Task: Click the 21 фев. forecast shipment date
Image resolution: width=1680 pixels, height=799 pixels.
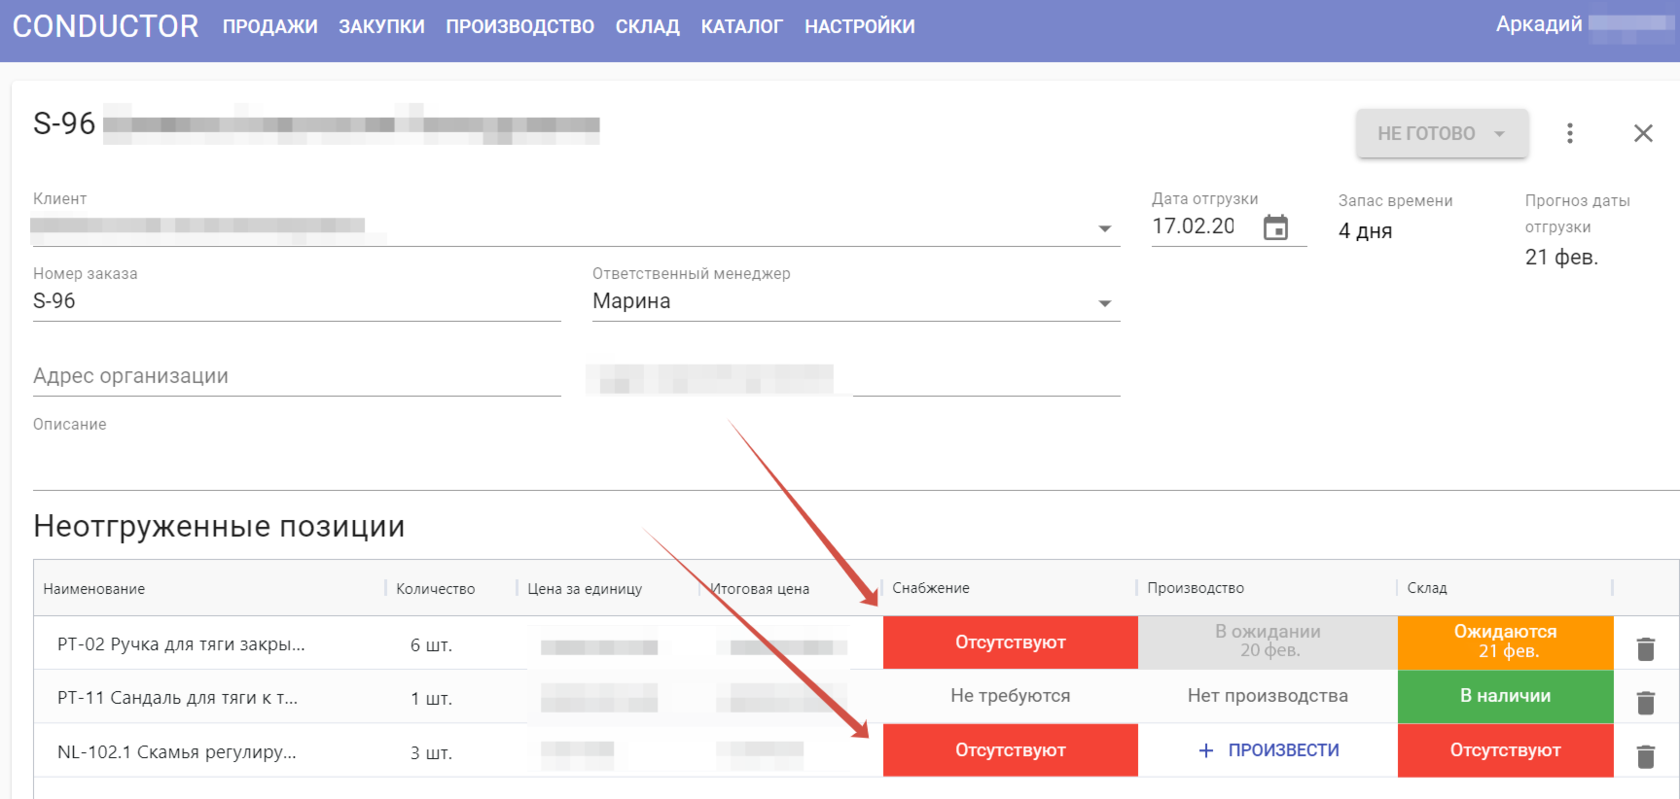Action: point(1561,257)
